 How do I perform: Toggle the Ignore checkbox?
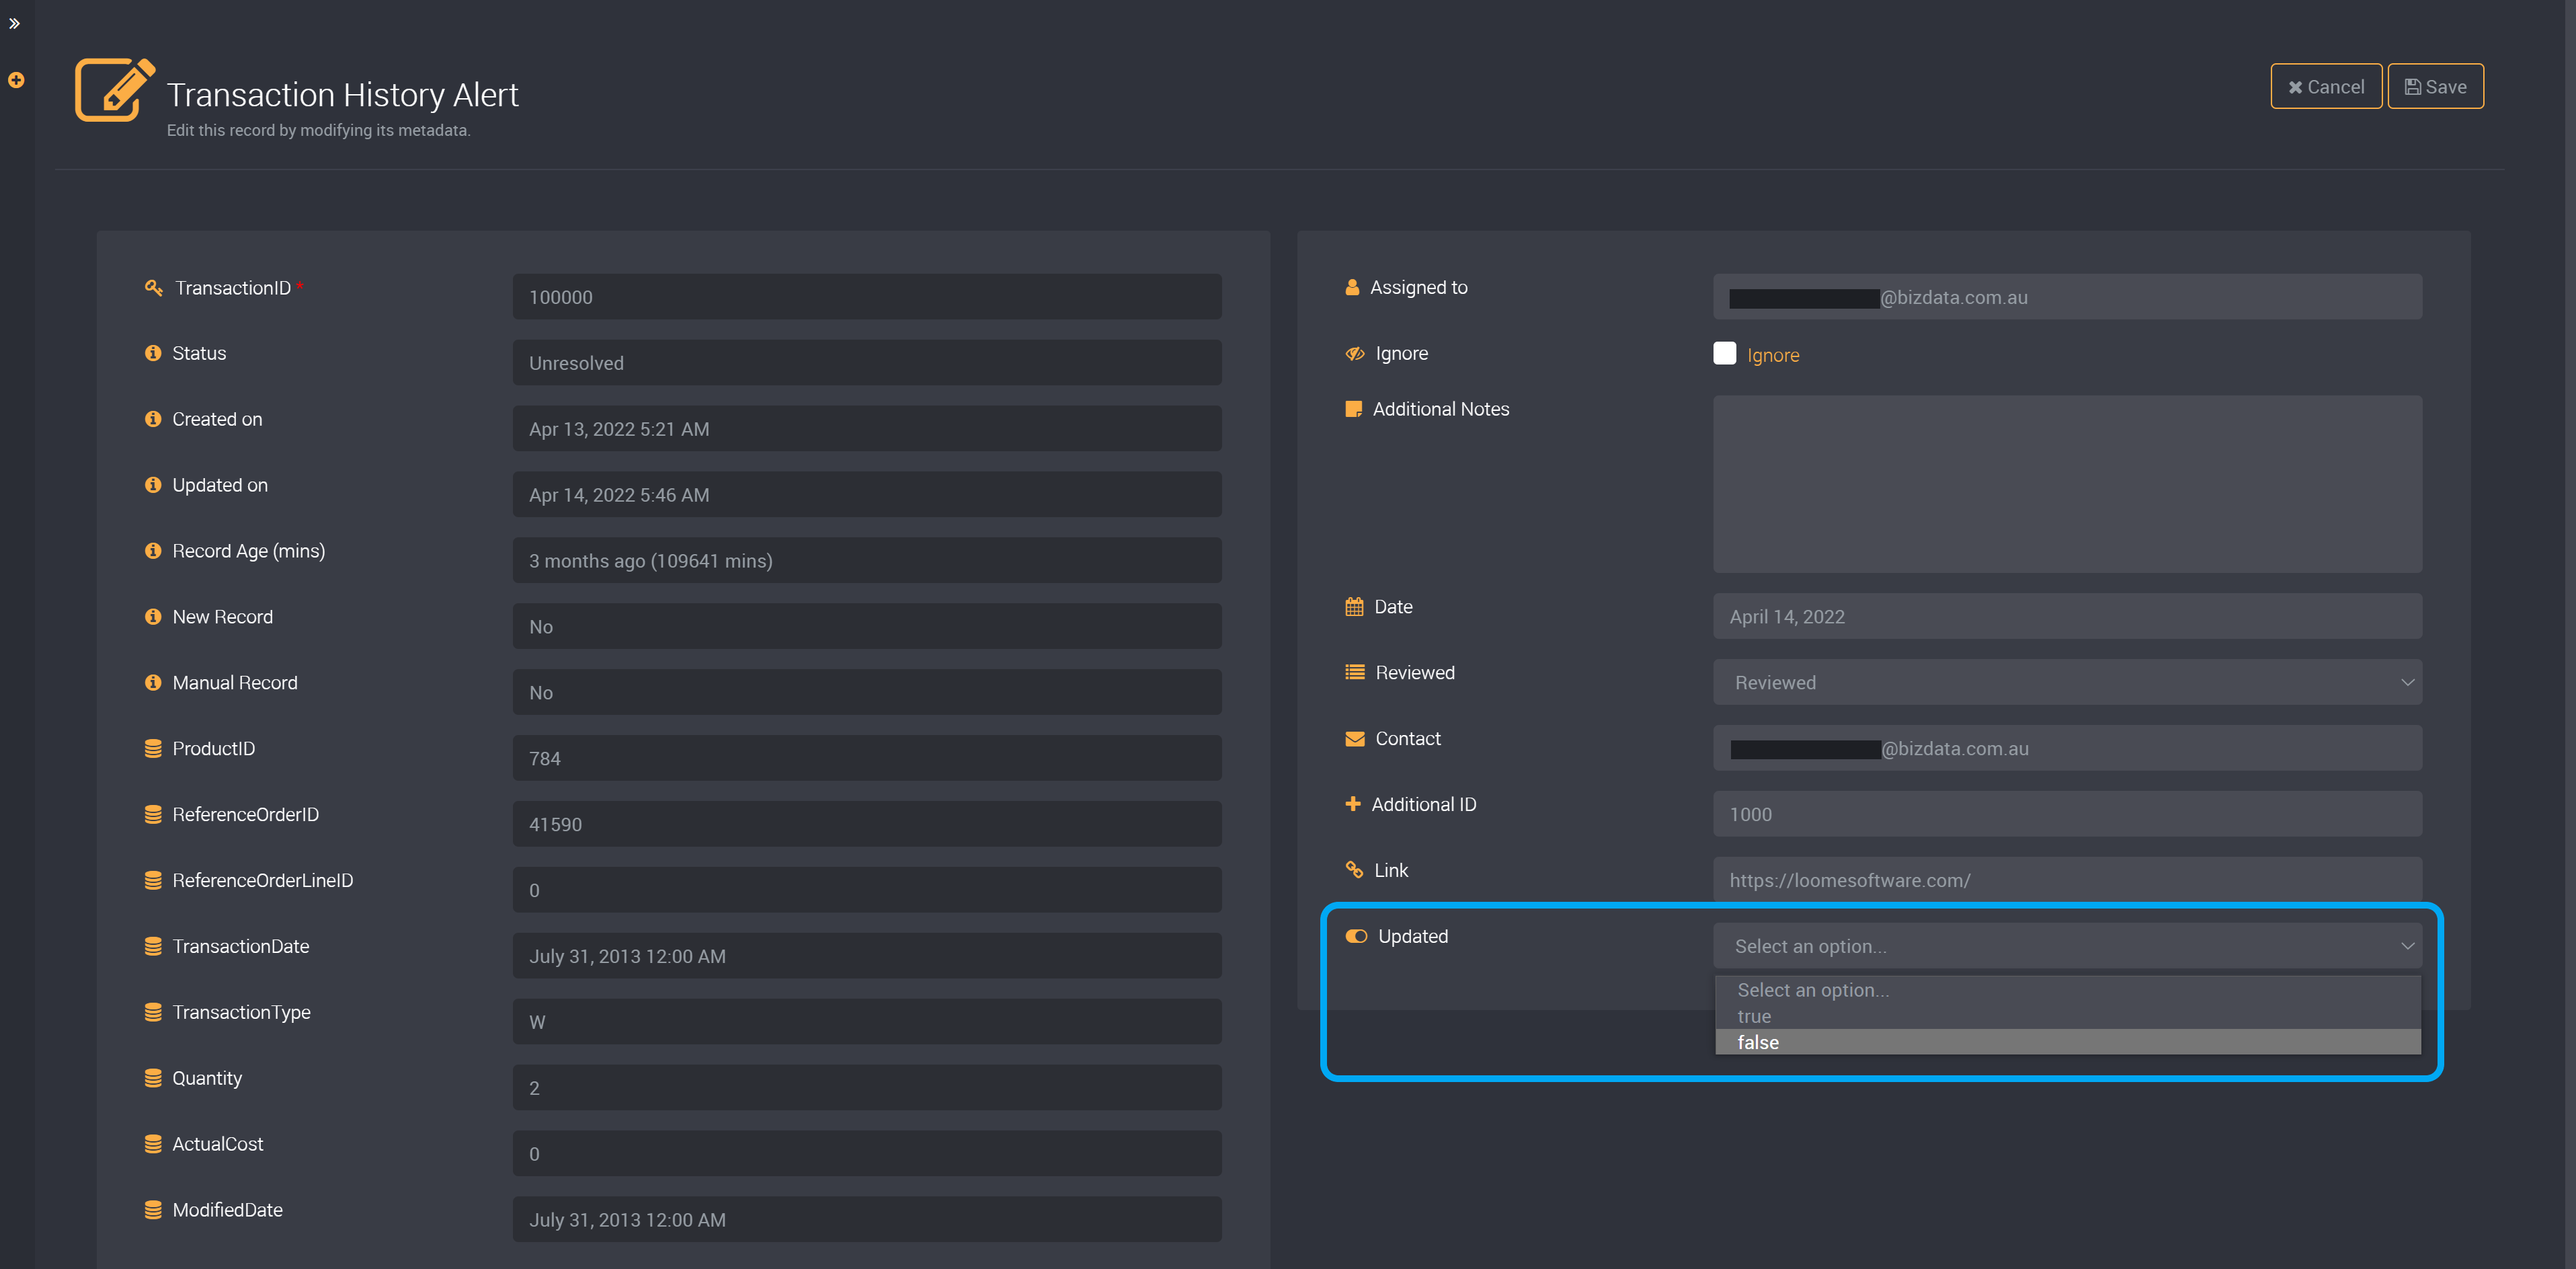coord(1725,352)
